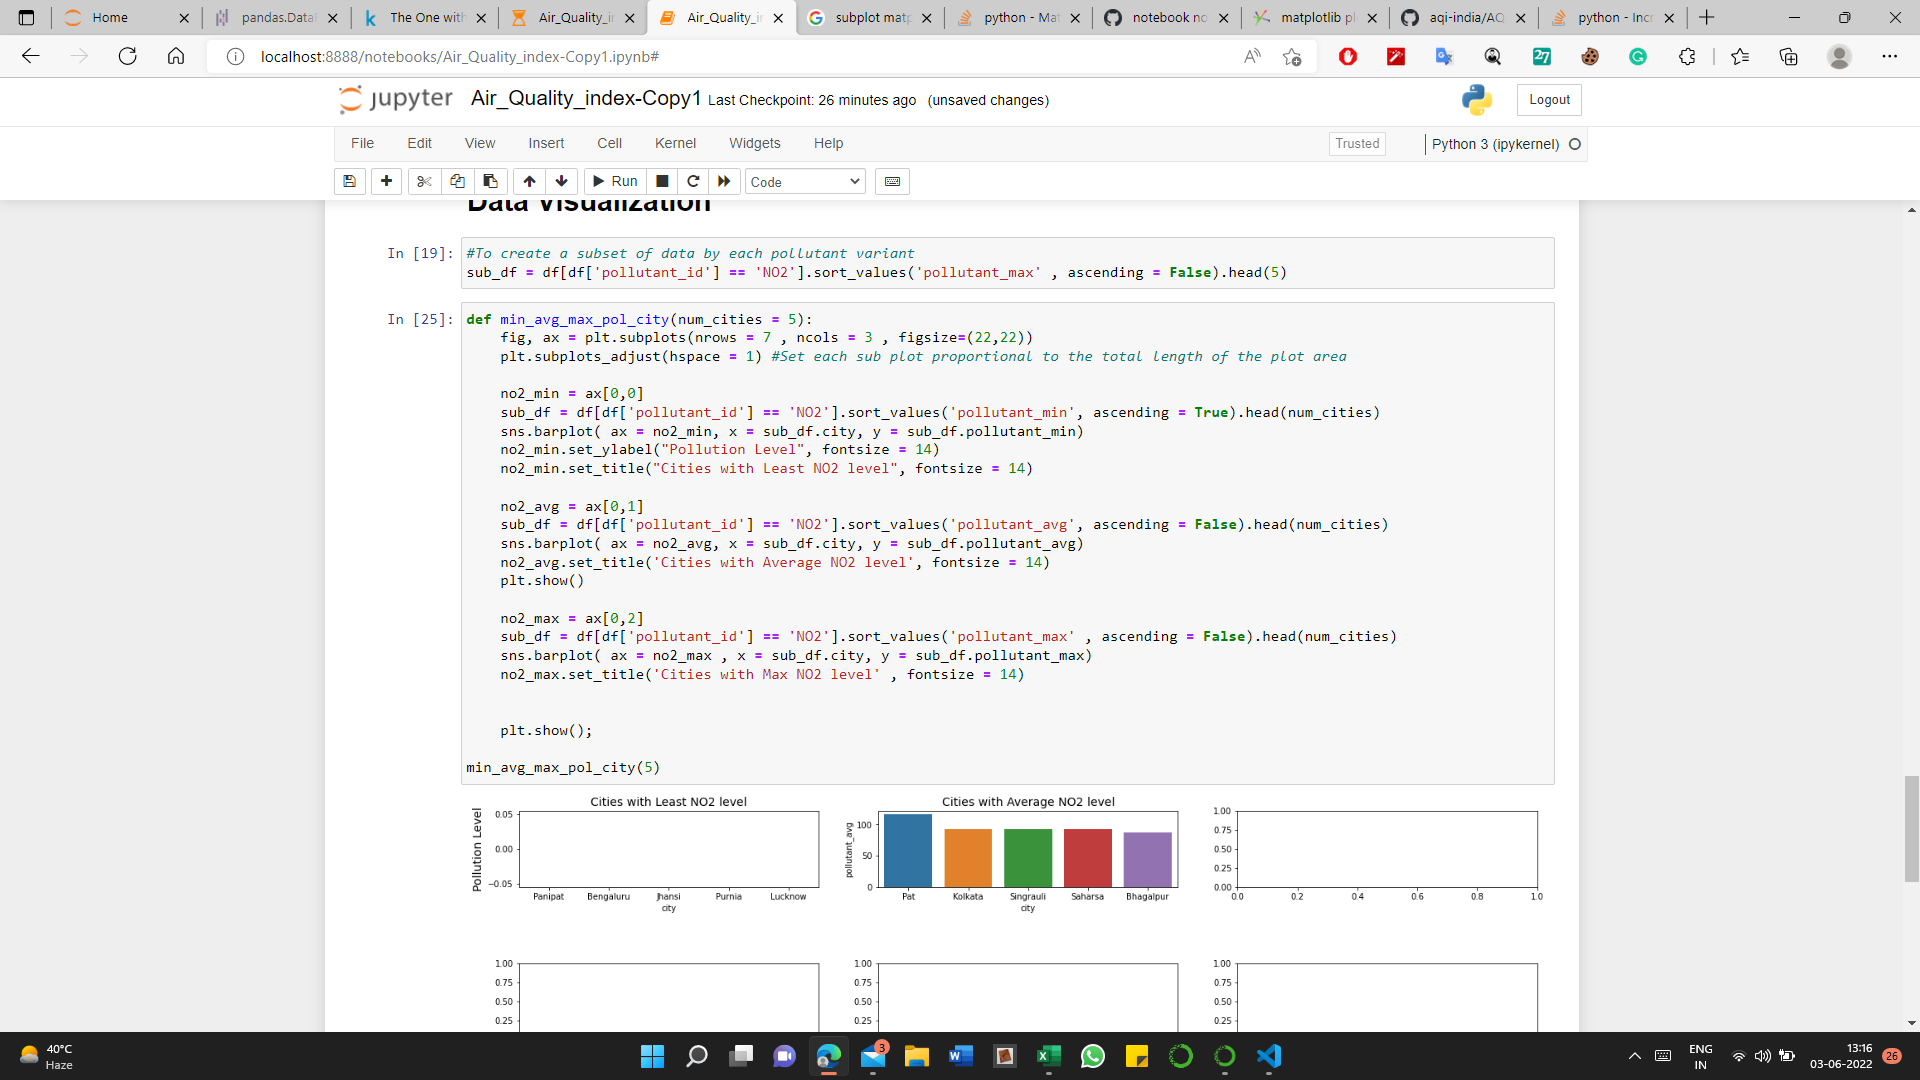Move selected cell down with the arrow icon
This screenshot has width=1920, height=1080.
(562, 181)
